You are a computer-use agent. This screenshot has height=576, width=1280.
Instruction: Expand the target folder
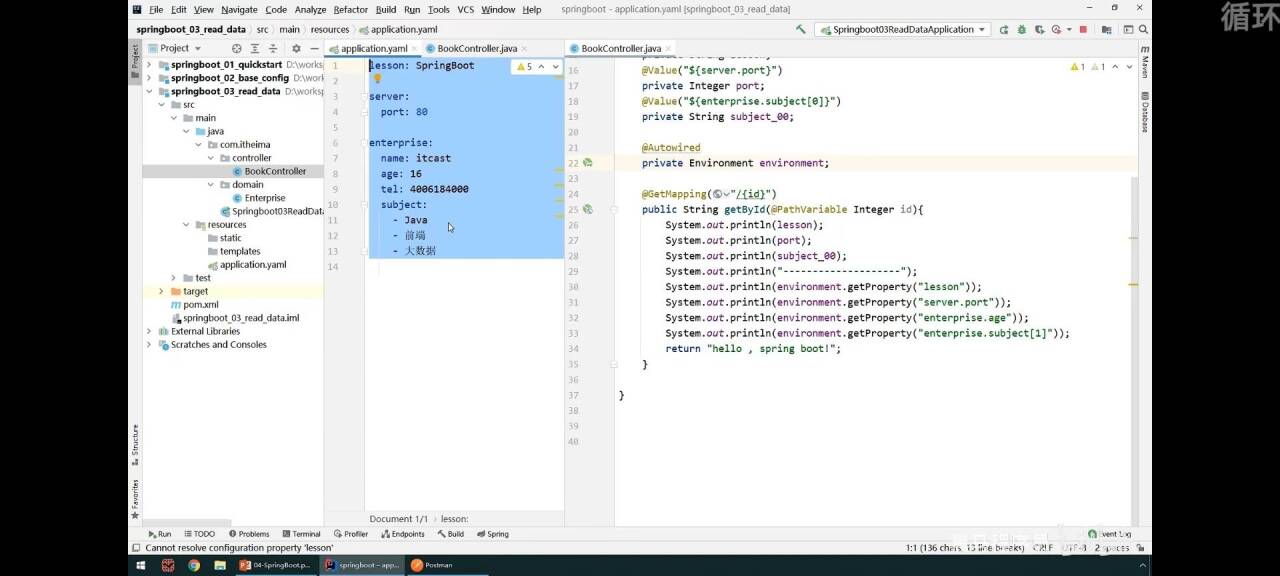click(161, 291)
